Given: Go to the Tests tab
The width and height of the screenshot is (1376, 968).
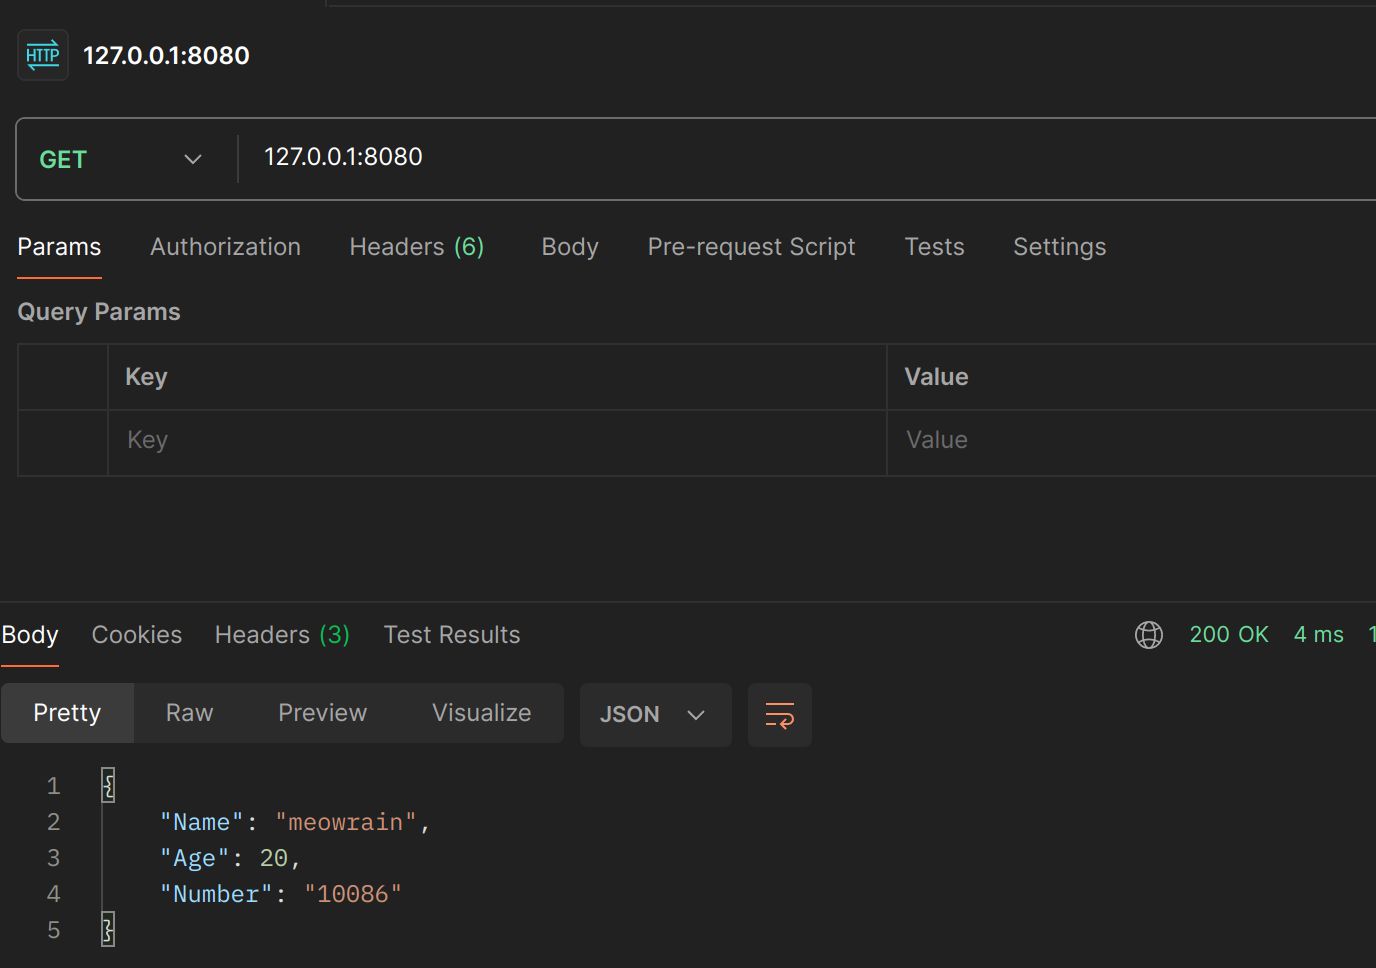Looking at the screenshot, I should 934,247.
